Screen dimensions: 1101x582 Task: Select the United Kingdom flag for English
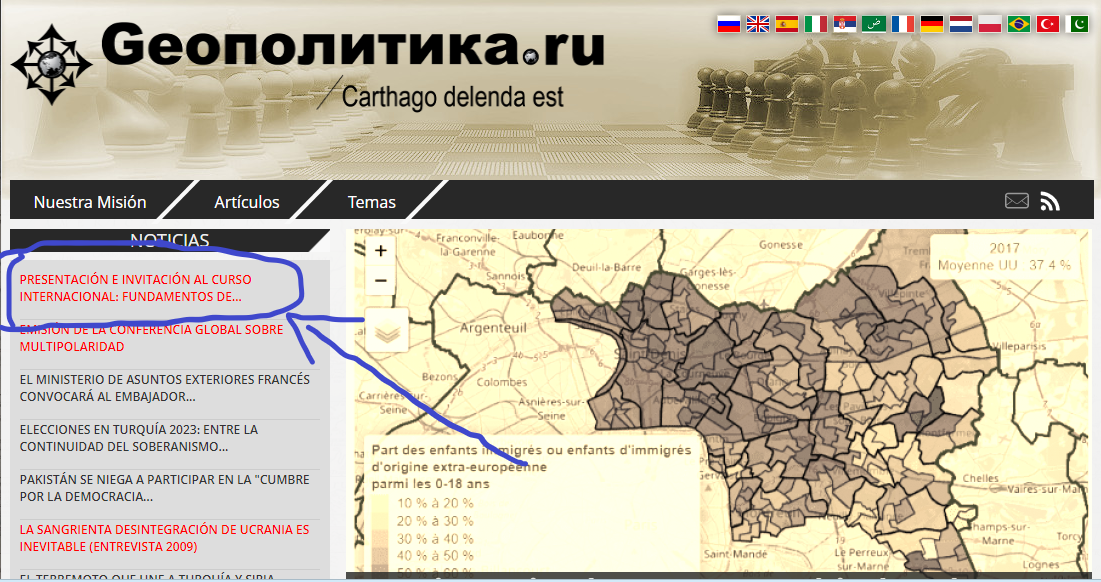pos(758,25)
